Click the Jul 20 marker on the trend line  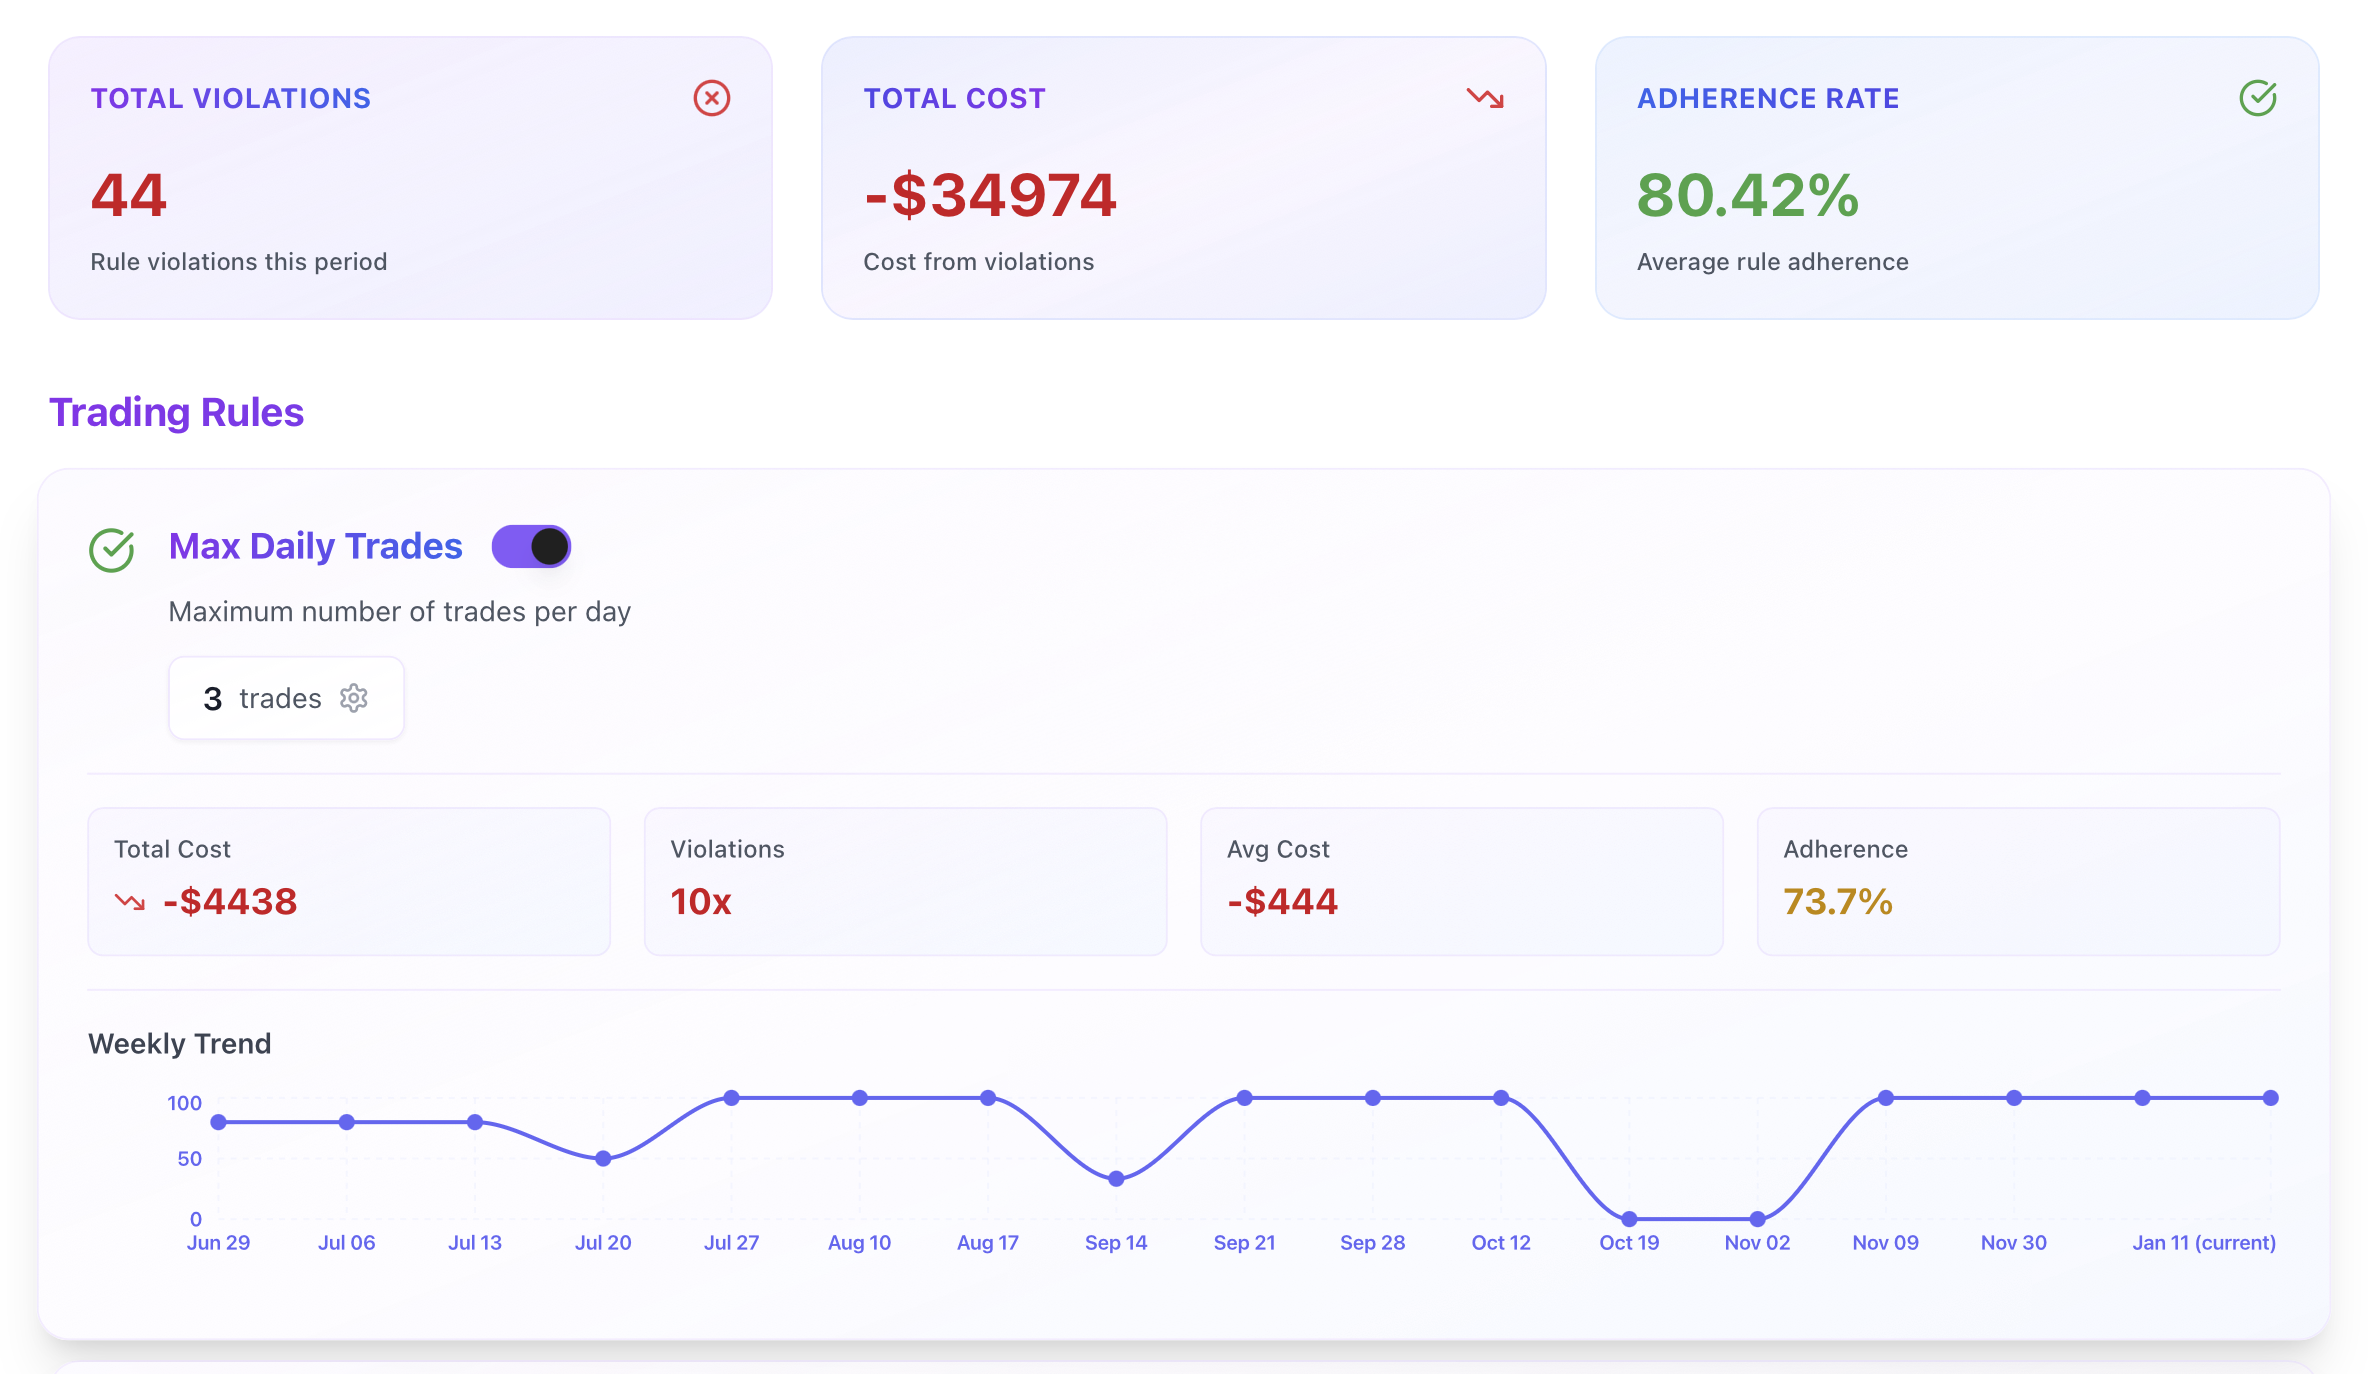pyautogui.click(x=603, y=1158)
